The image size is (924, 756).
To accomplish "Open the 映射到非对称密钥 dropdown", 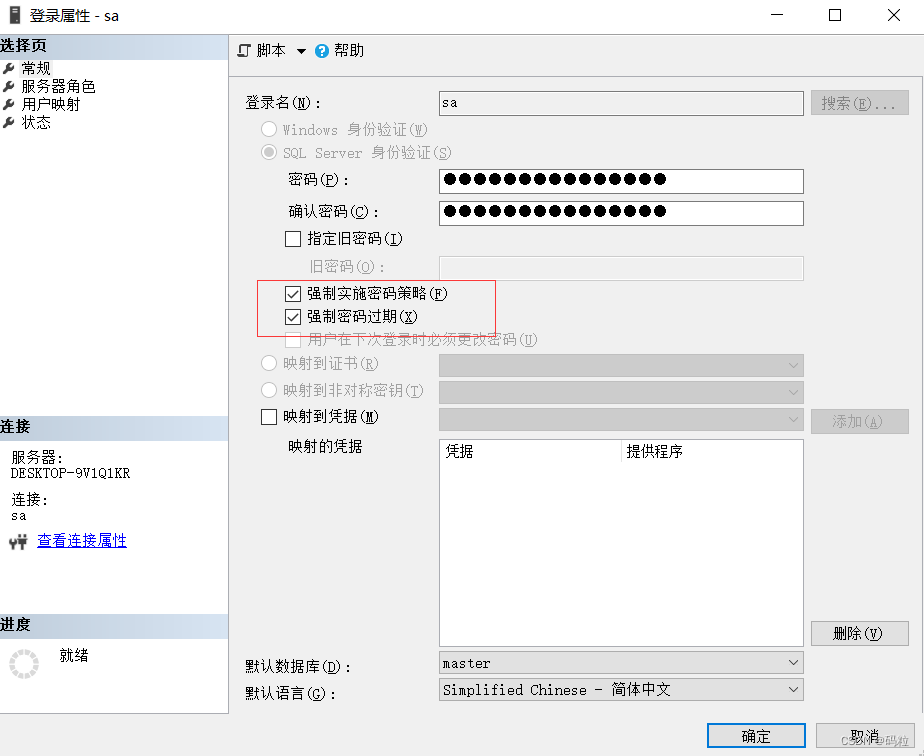I will [621, 392].
